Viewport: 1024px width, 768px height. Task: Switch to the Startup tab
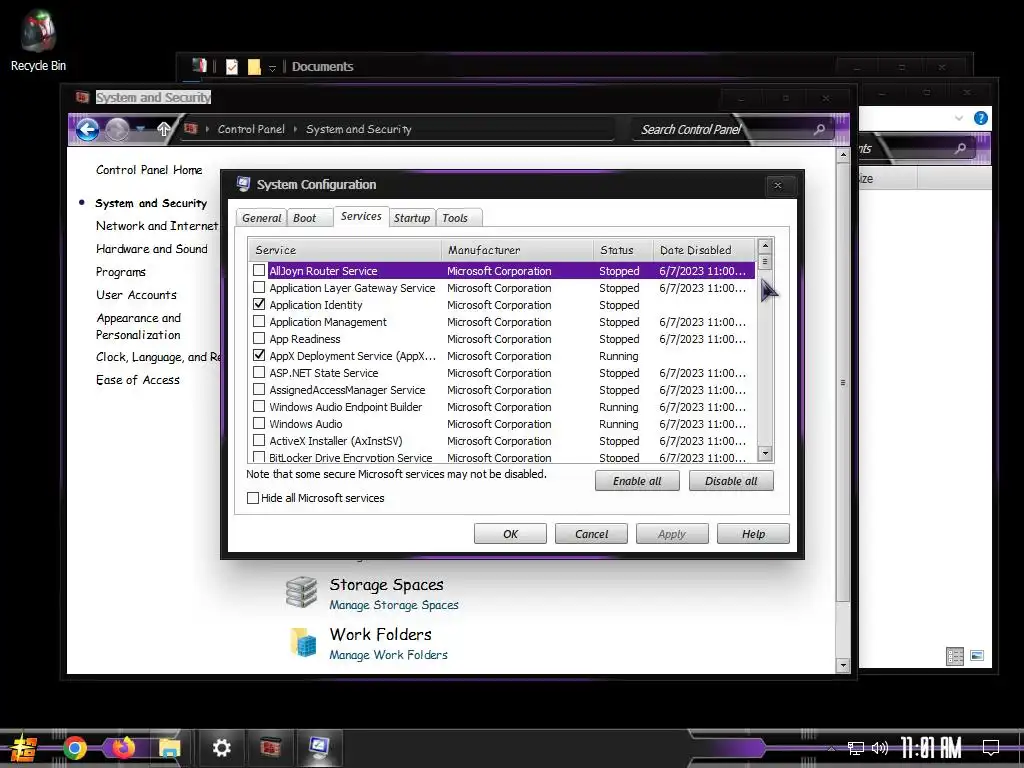[412, 218]
